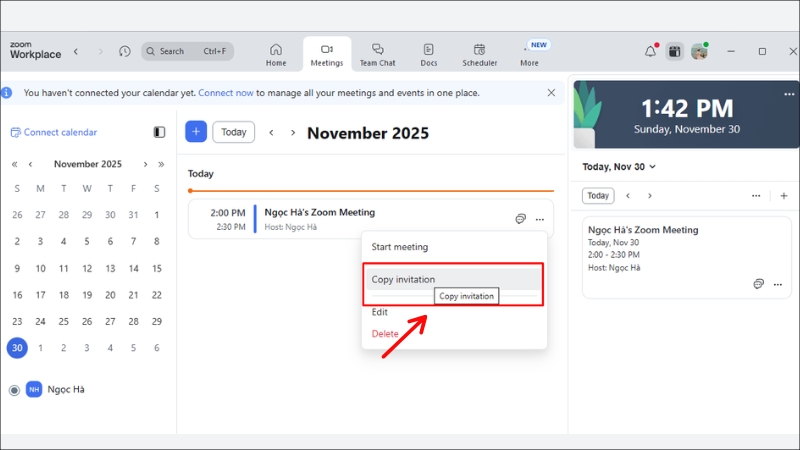800x450 pixels.
Task: Click the user profile avatar
Action: (x=700, y=51)
